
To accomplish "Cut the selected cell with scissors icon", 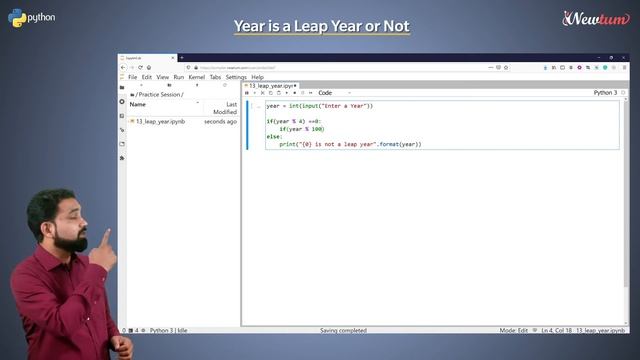I will tap(262, 93).
